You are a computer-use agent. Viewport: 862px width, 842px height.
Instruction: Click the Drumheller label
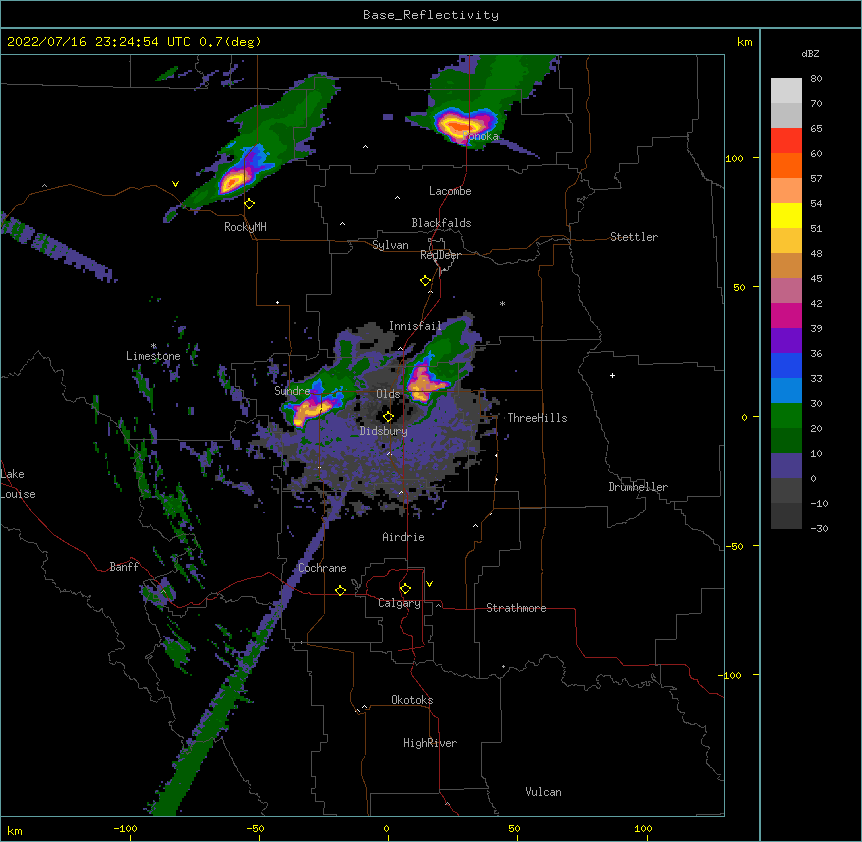click(638, 487)
